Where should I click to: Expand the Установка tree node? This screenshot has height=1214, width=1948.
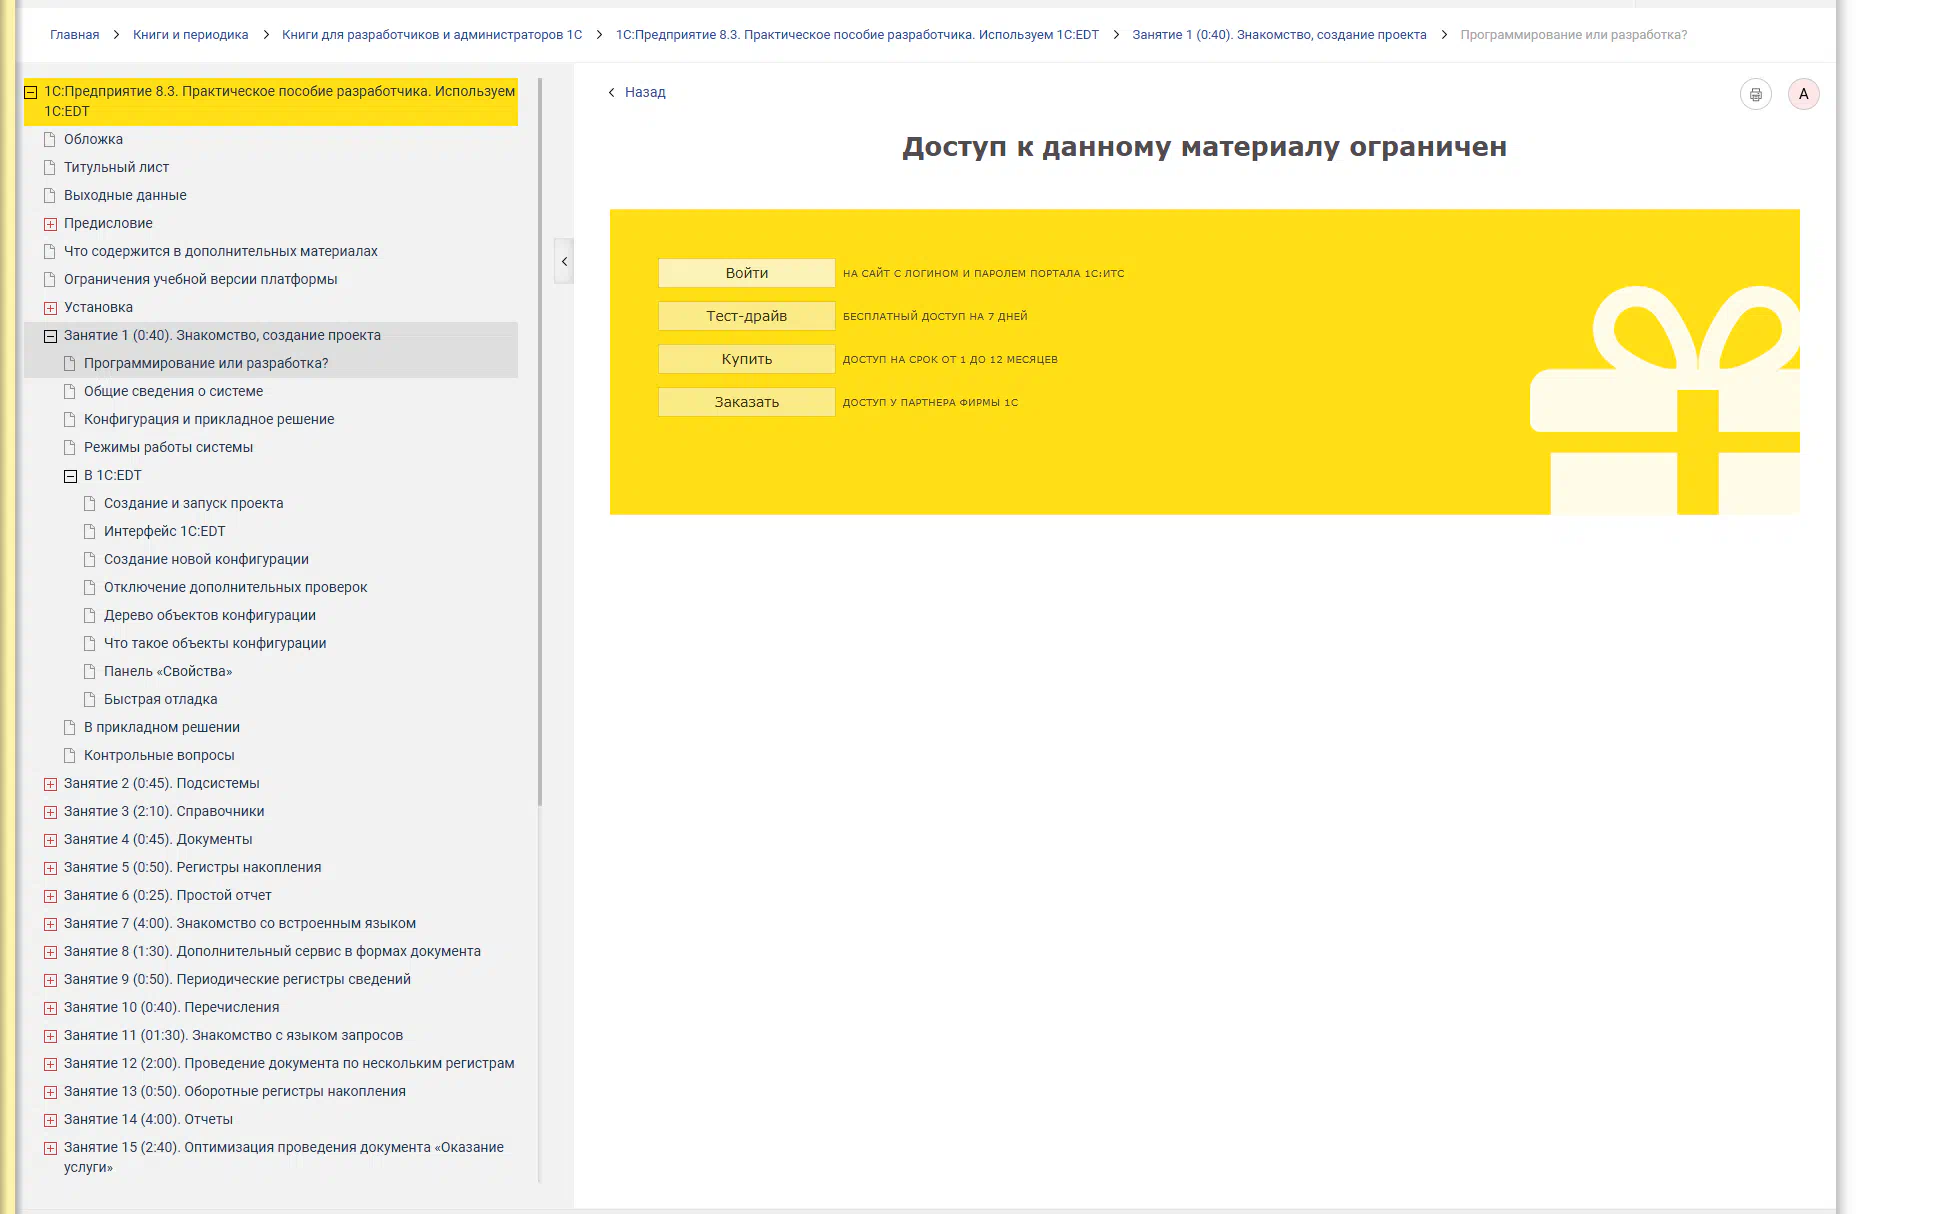tap(50, 308)
